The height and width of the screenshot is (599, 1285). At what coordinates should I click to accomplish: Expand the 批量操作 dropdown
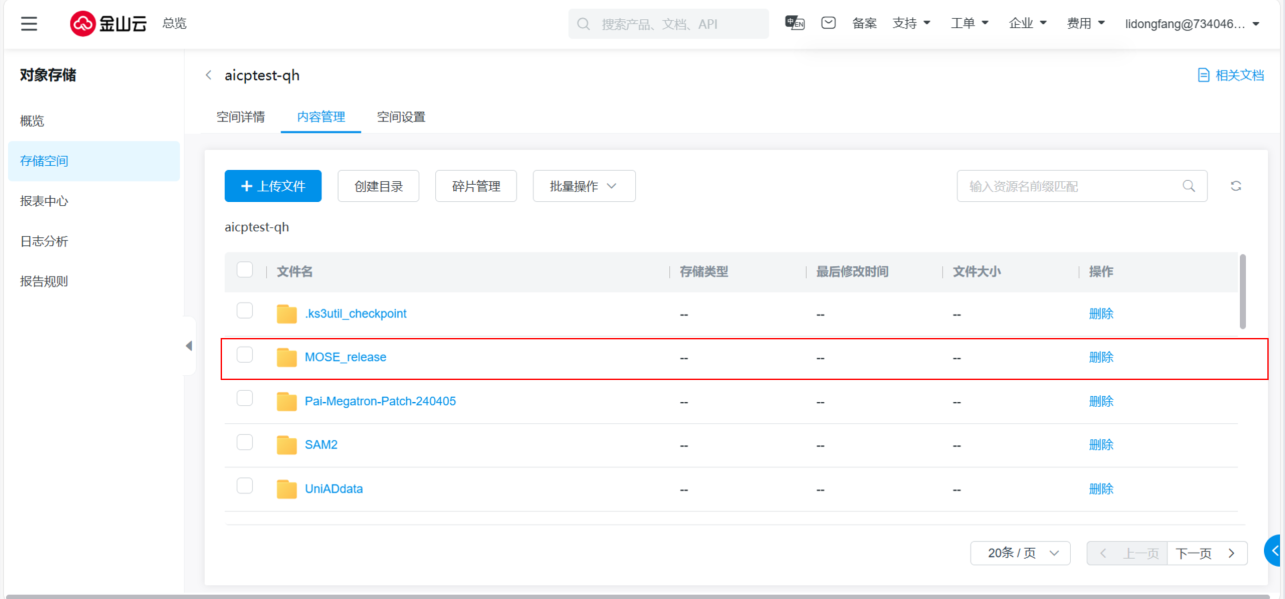pos(584,186)
